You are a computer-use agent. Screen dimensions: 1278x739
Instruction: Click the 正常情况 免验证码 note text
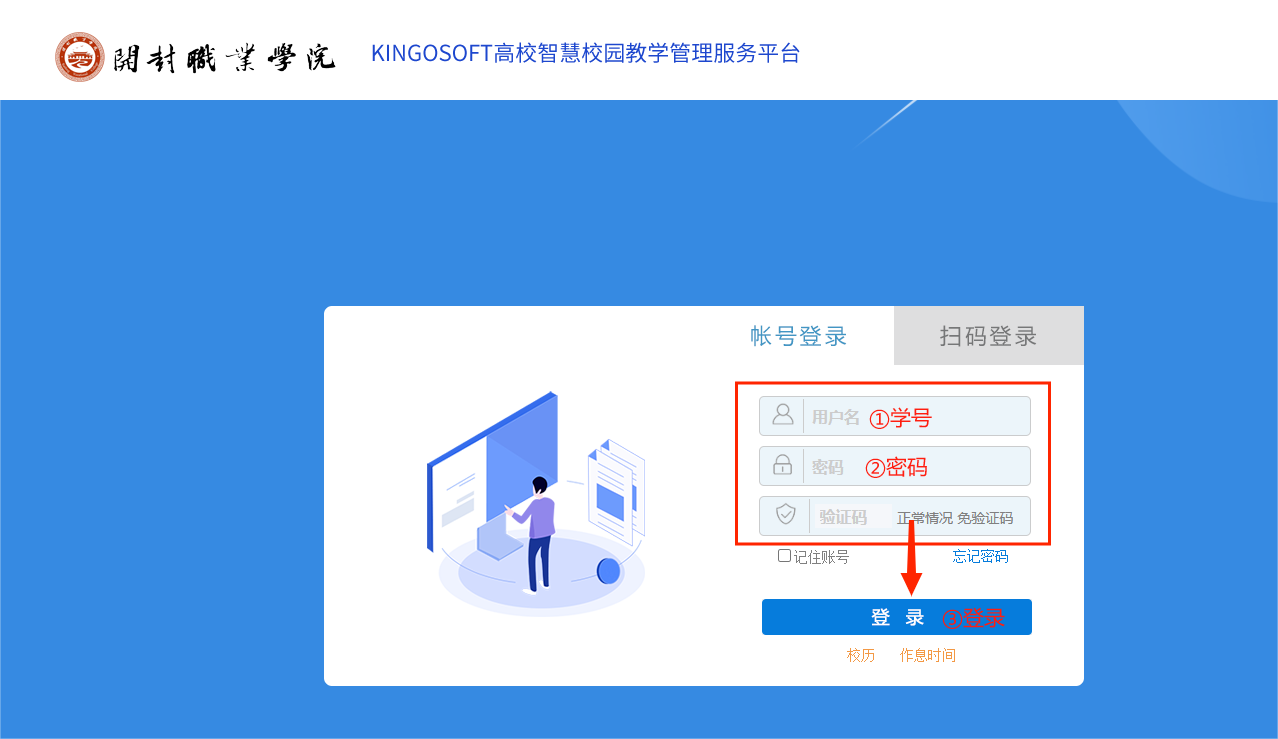(x=955, y=518)
